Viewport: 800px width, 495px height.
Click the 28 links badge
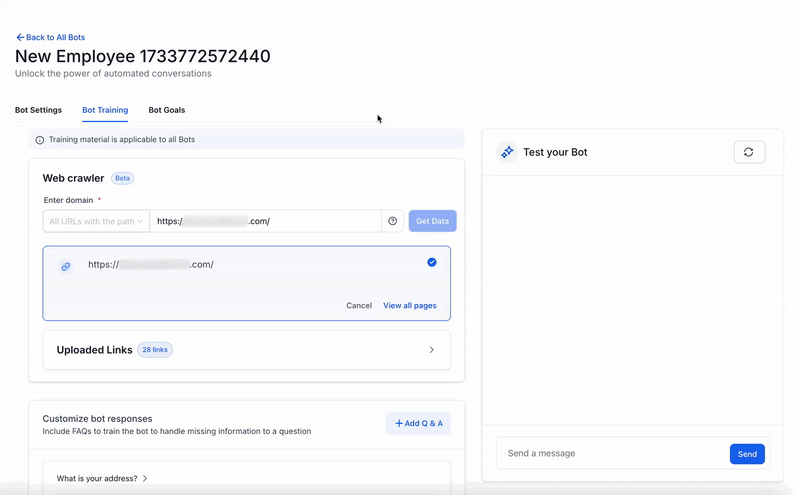(x=155, y=350)
